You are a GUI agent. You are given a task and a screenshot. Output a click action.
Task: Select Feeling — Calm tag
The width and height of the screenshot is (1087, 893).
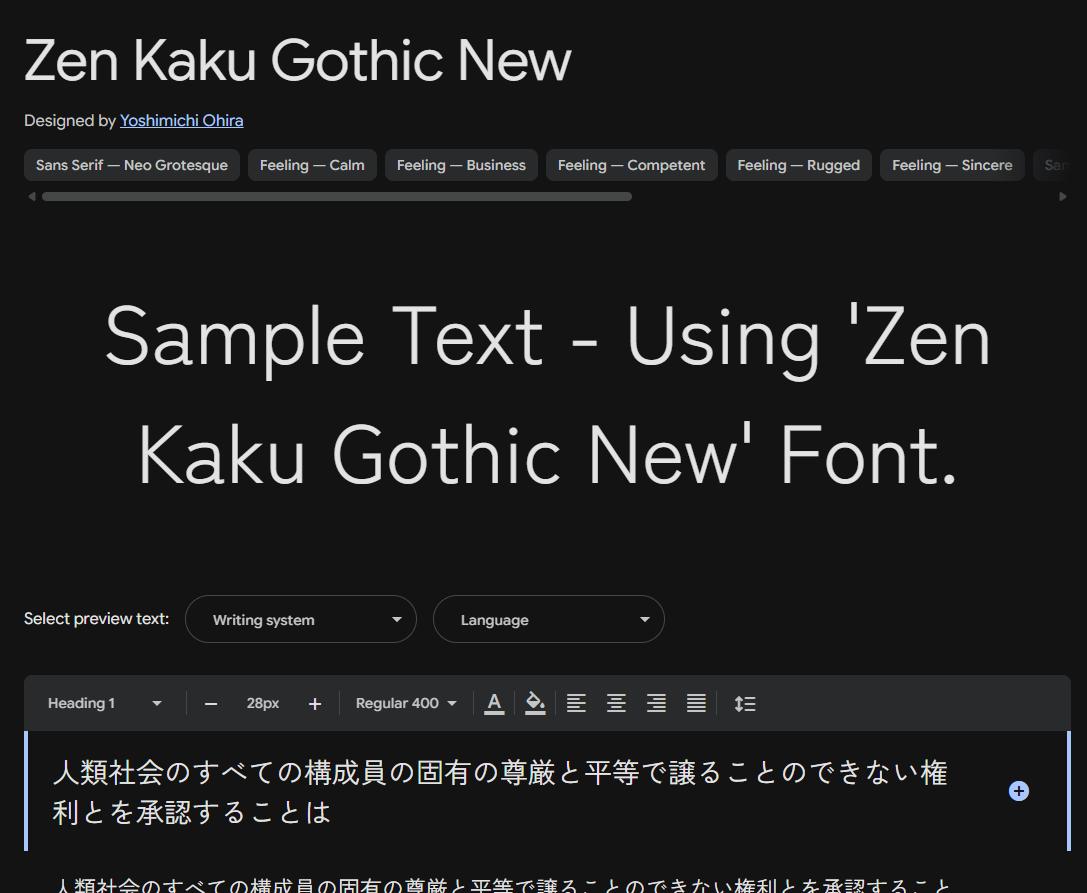coord(312,165)
